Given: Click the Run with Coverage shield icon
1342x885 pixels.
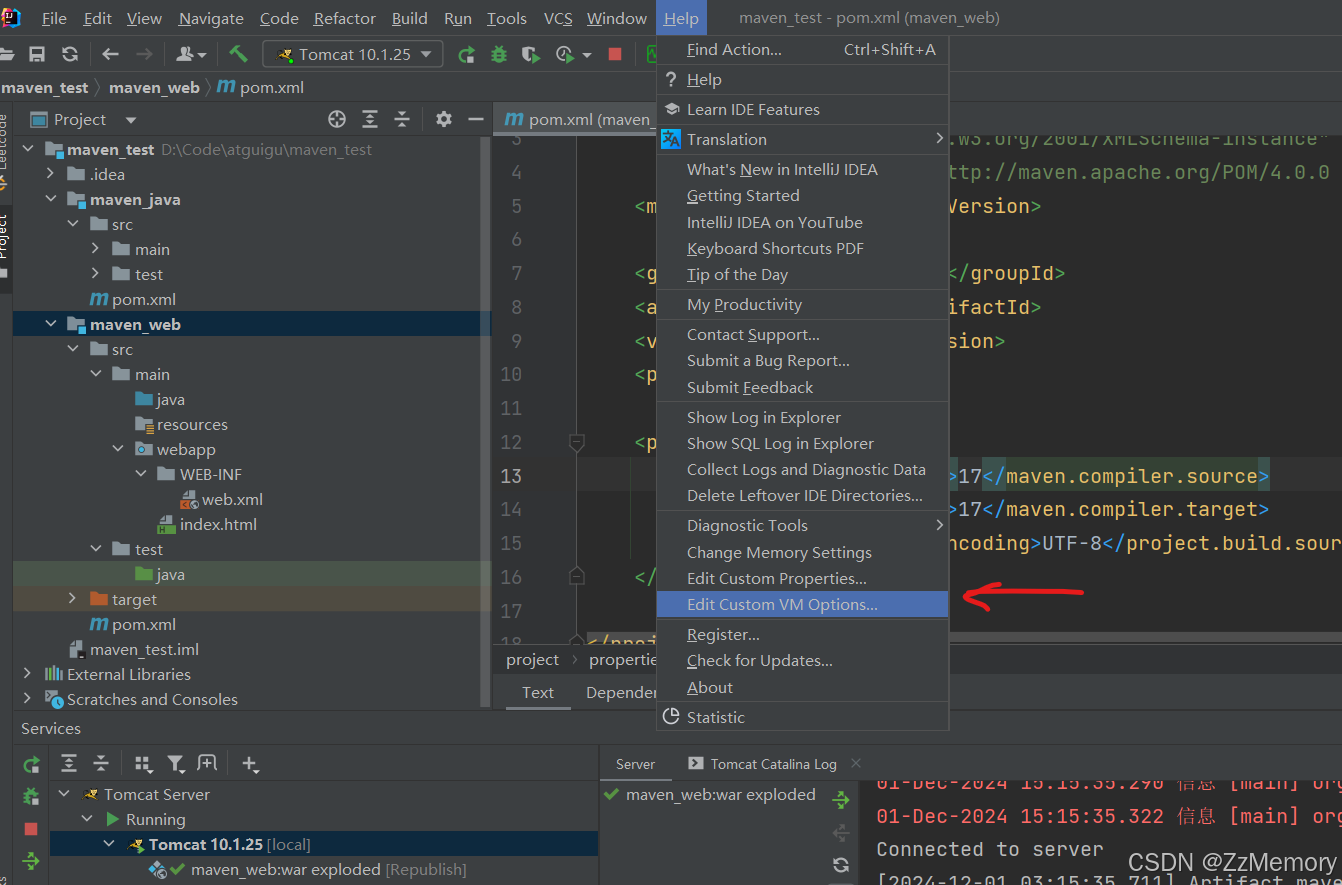Looking at the screenshot, I should pyautogui.click(x=530, y=54).
